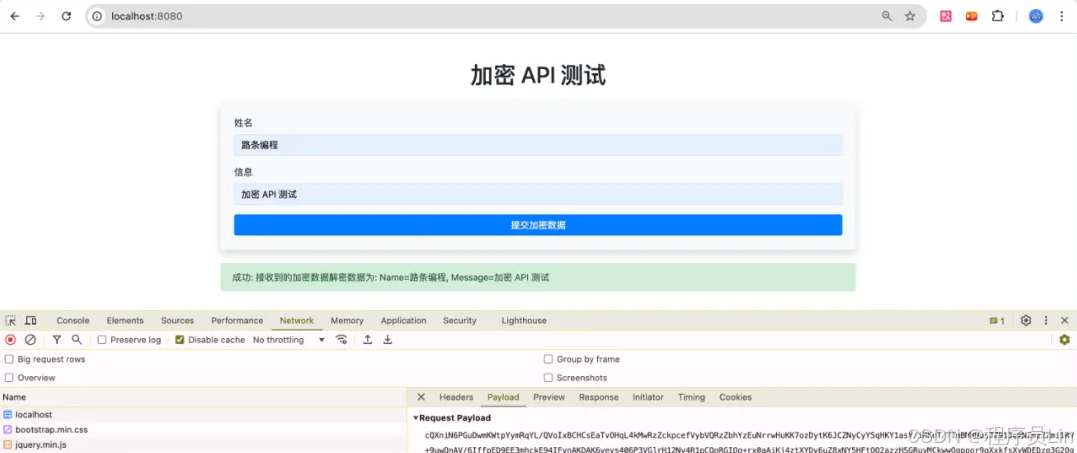Open Network panel settings gear
This screenshot has width=1077, height=453.
click(1065, 340)
